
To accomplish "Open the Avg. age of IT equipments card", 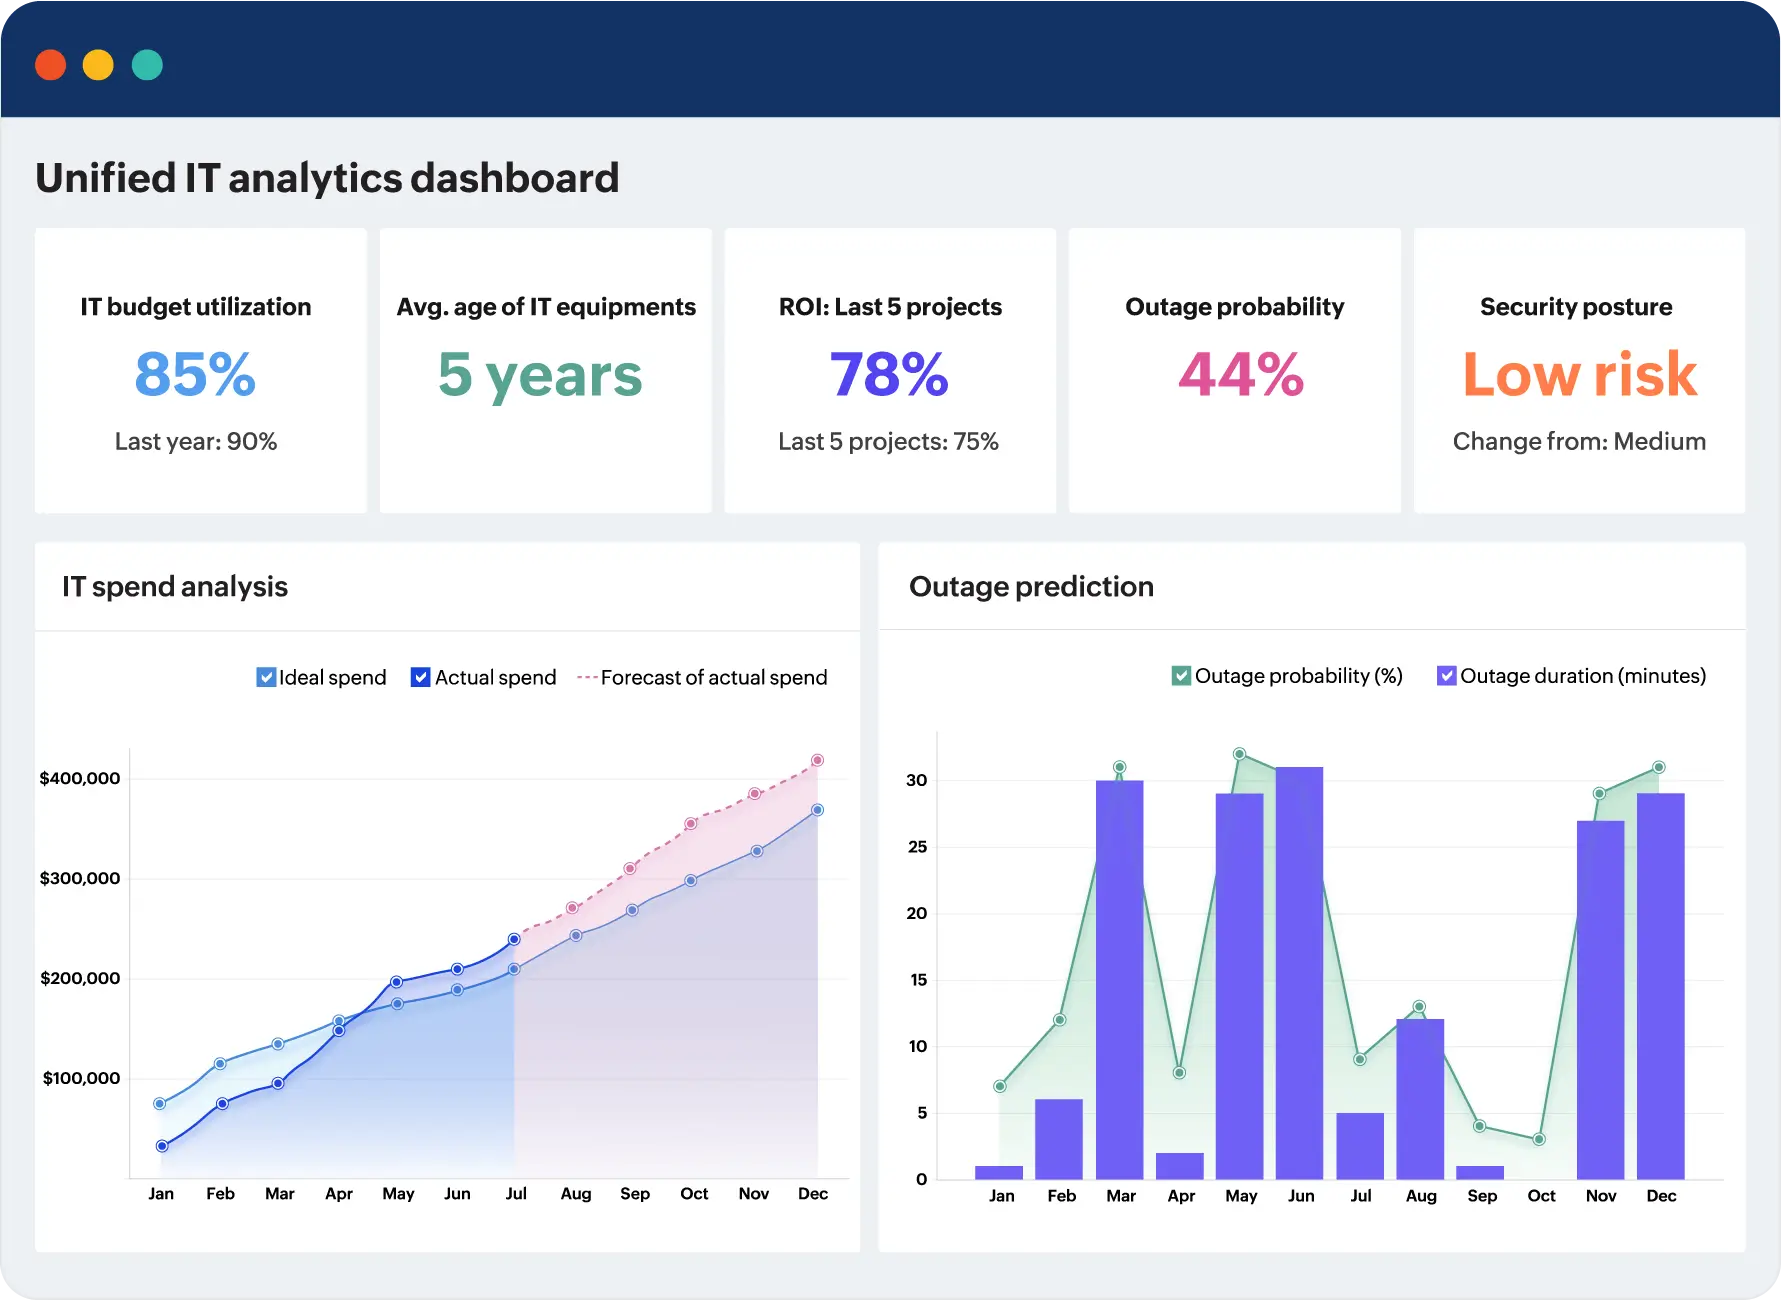I will 545,371.
